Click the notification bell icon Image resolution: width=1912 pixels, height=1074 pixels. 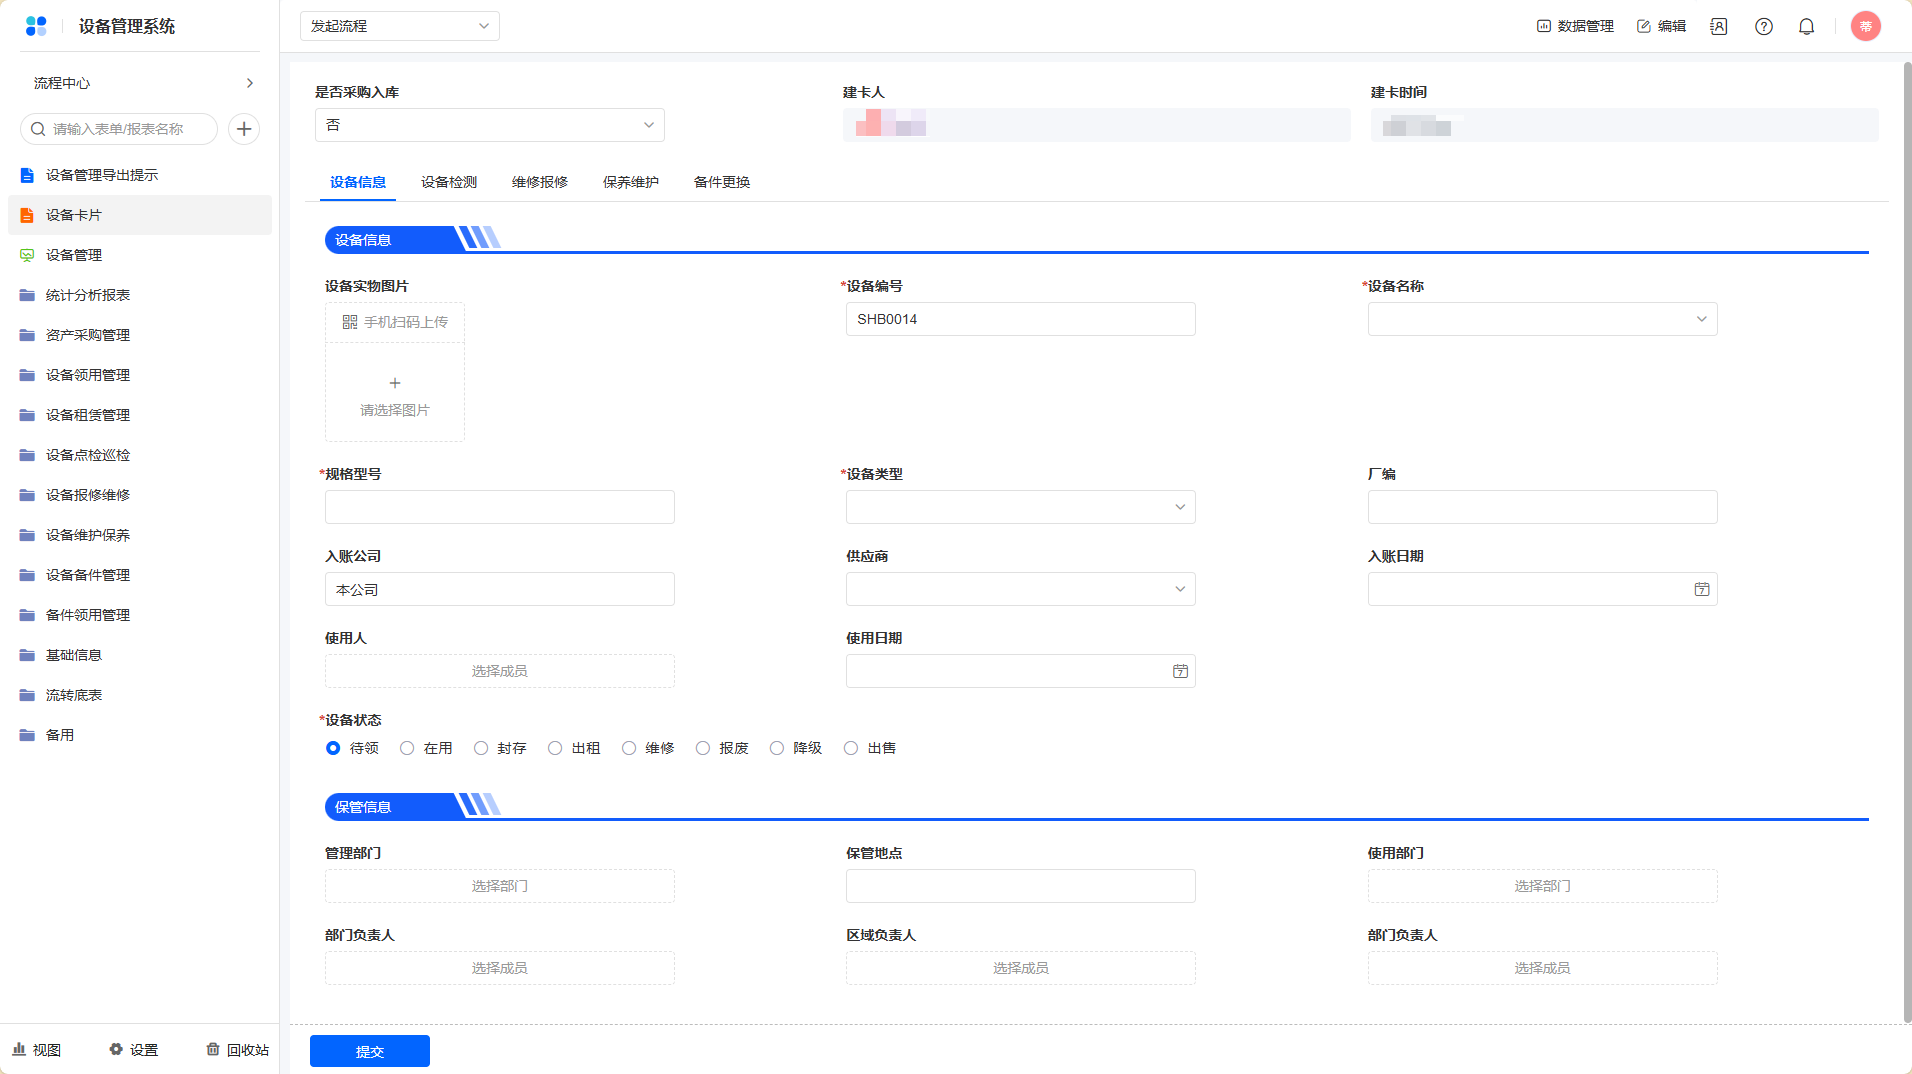pos(1806,27)
